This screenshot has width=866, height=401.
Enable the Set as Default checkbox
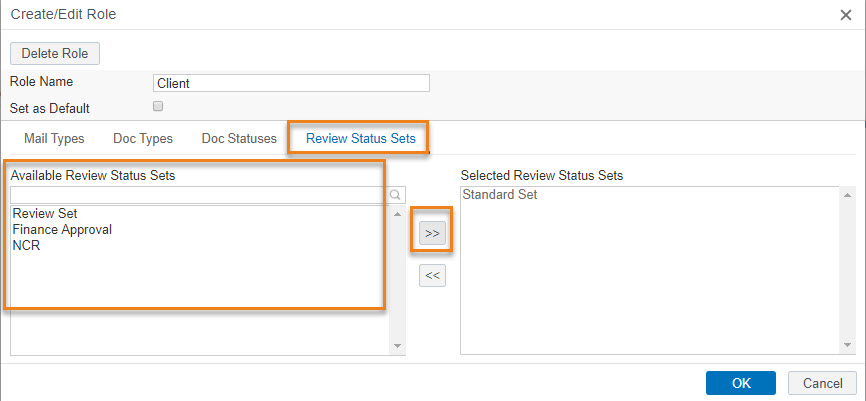[x=158, y=107]
